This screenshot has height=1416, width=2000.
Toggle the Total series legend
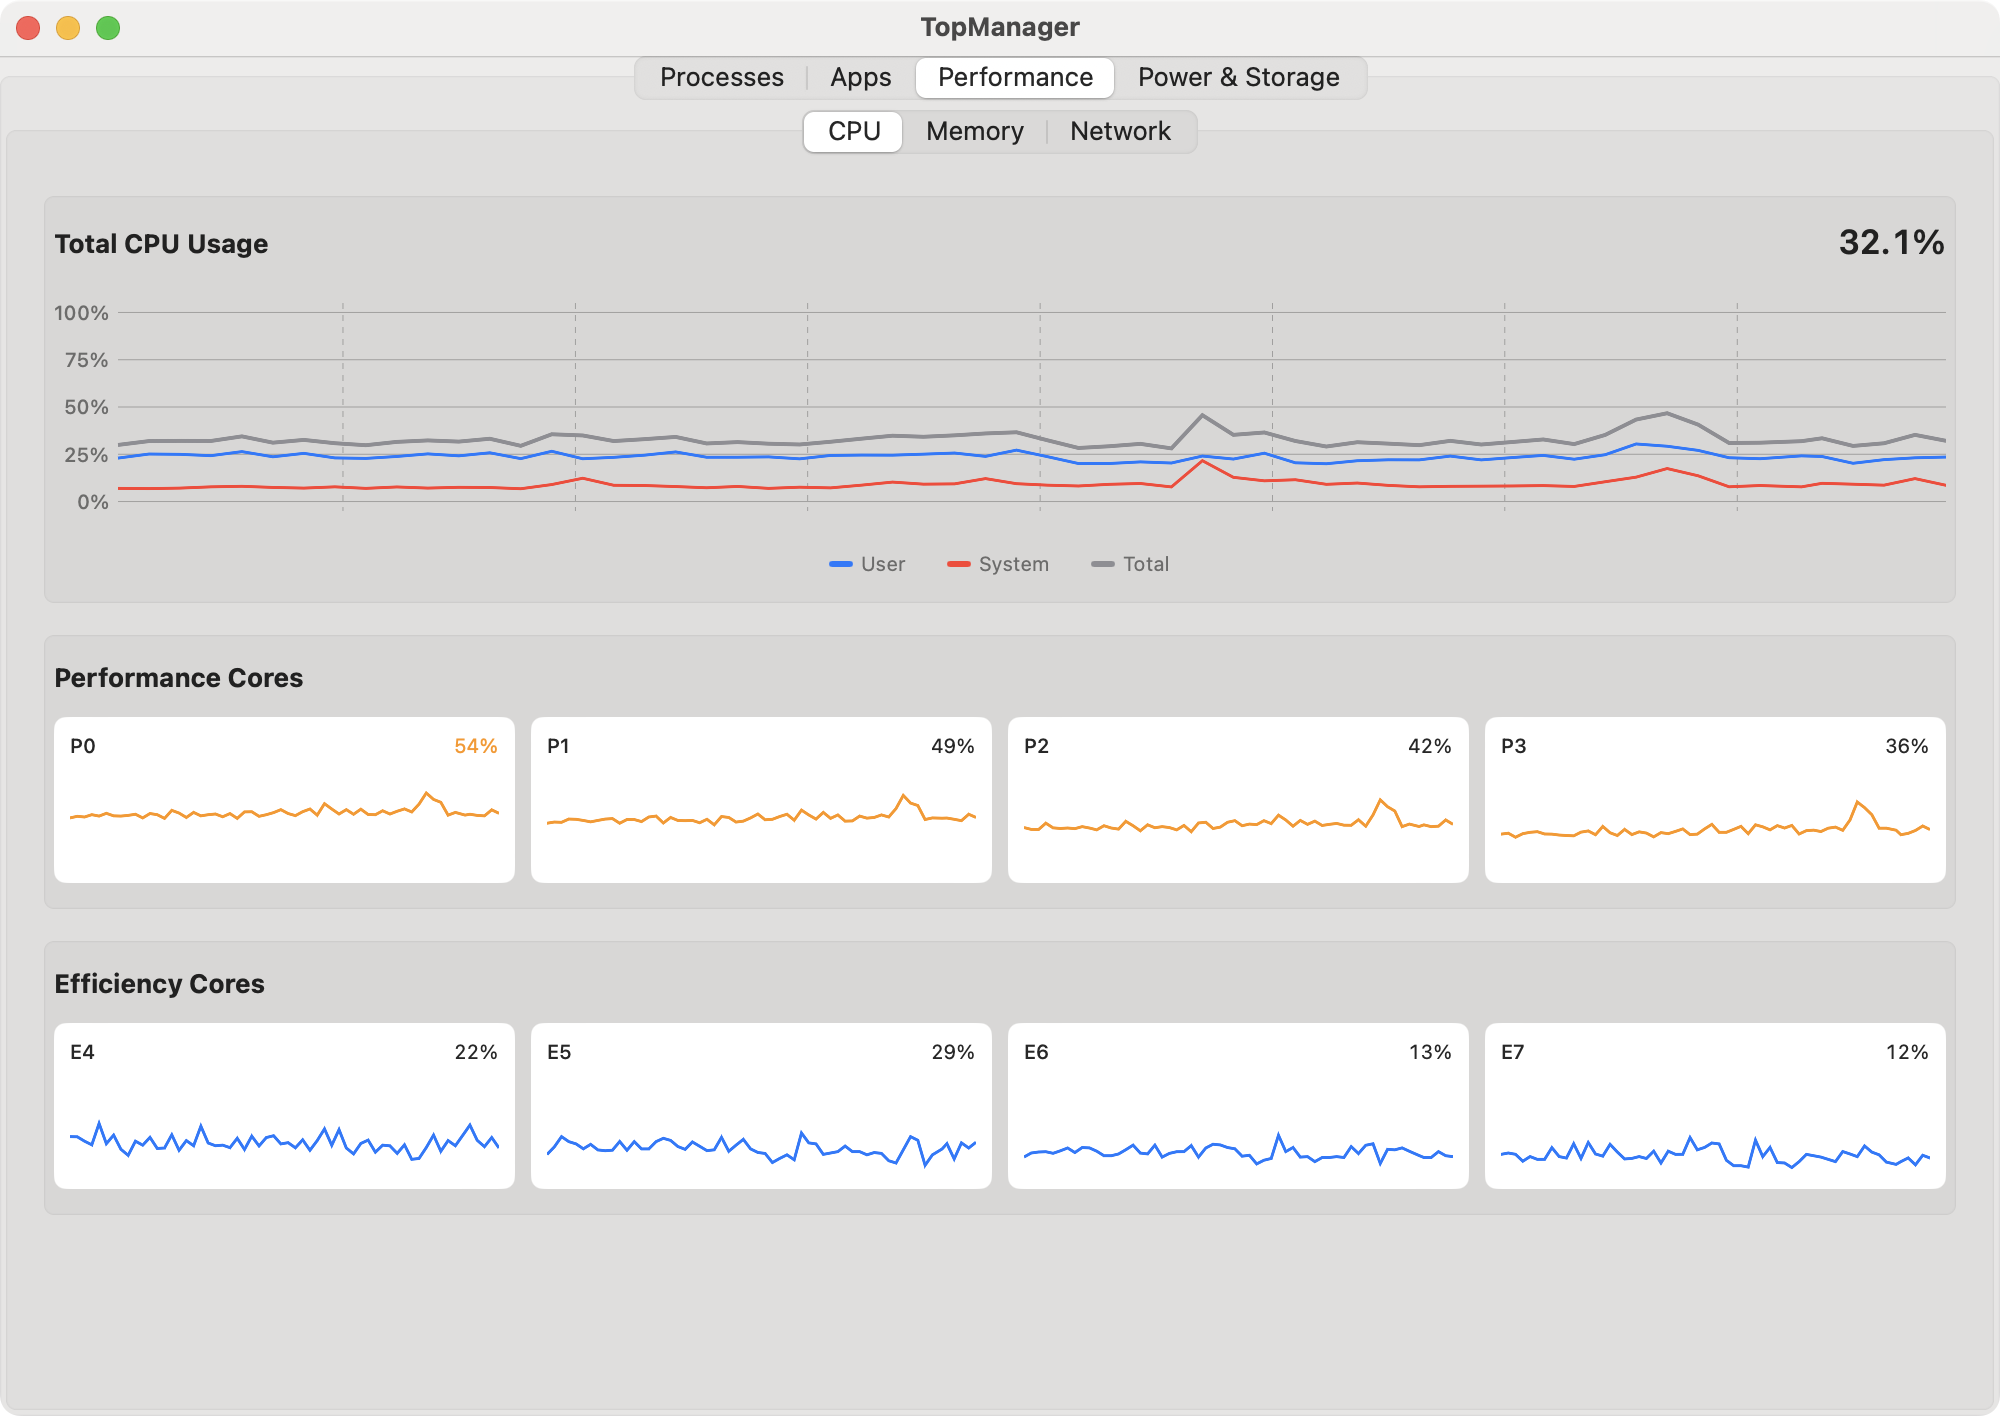click(x=1130, y=564)
